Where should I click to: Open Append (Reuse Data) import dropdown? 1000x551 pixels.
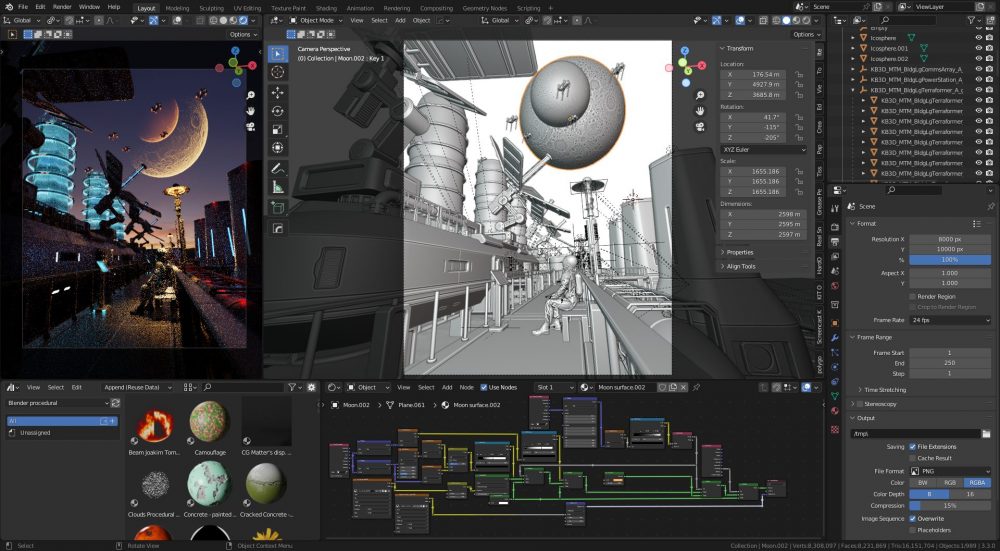(x=136, y=387)
